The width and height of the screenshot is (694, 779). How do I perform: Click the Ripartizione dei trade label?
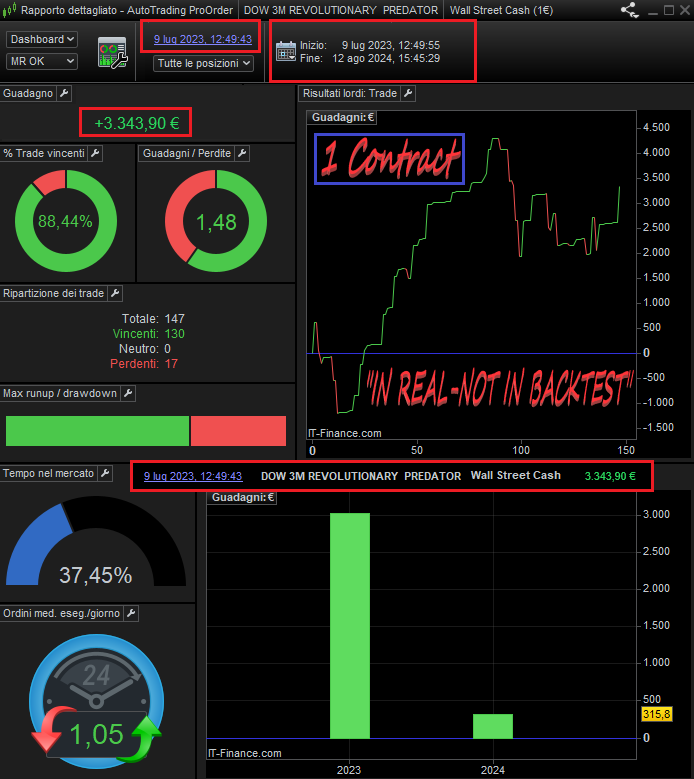[x=54, y=293]
